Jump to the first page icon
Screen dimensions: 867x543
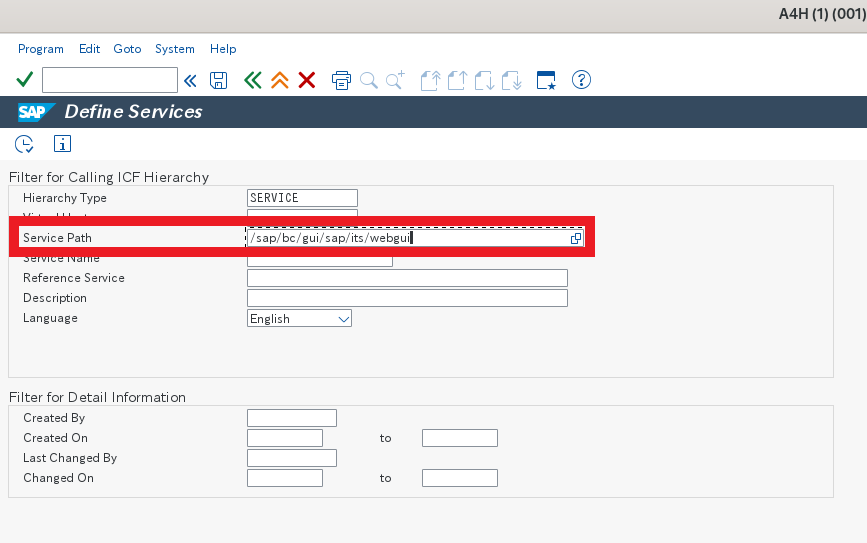[x=431, y=80]
